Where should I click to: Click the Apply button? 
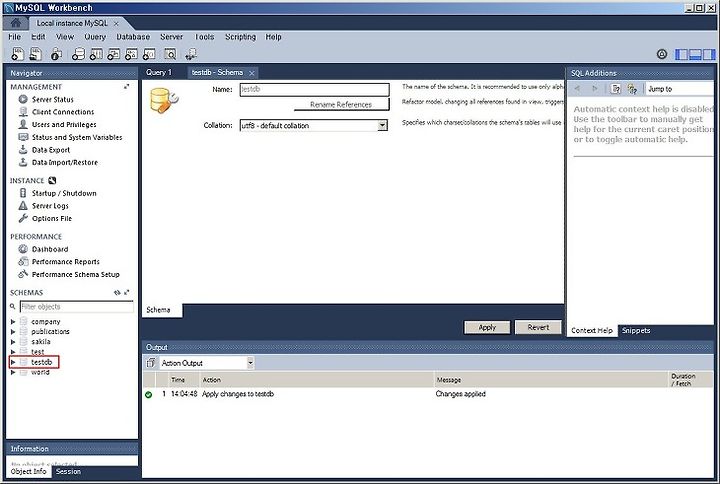pos(487,327)
